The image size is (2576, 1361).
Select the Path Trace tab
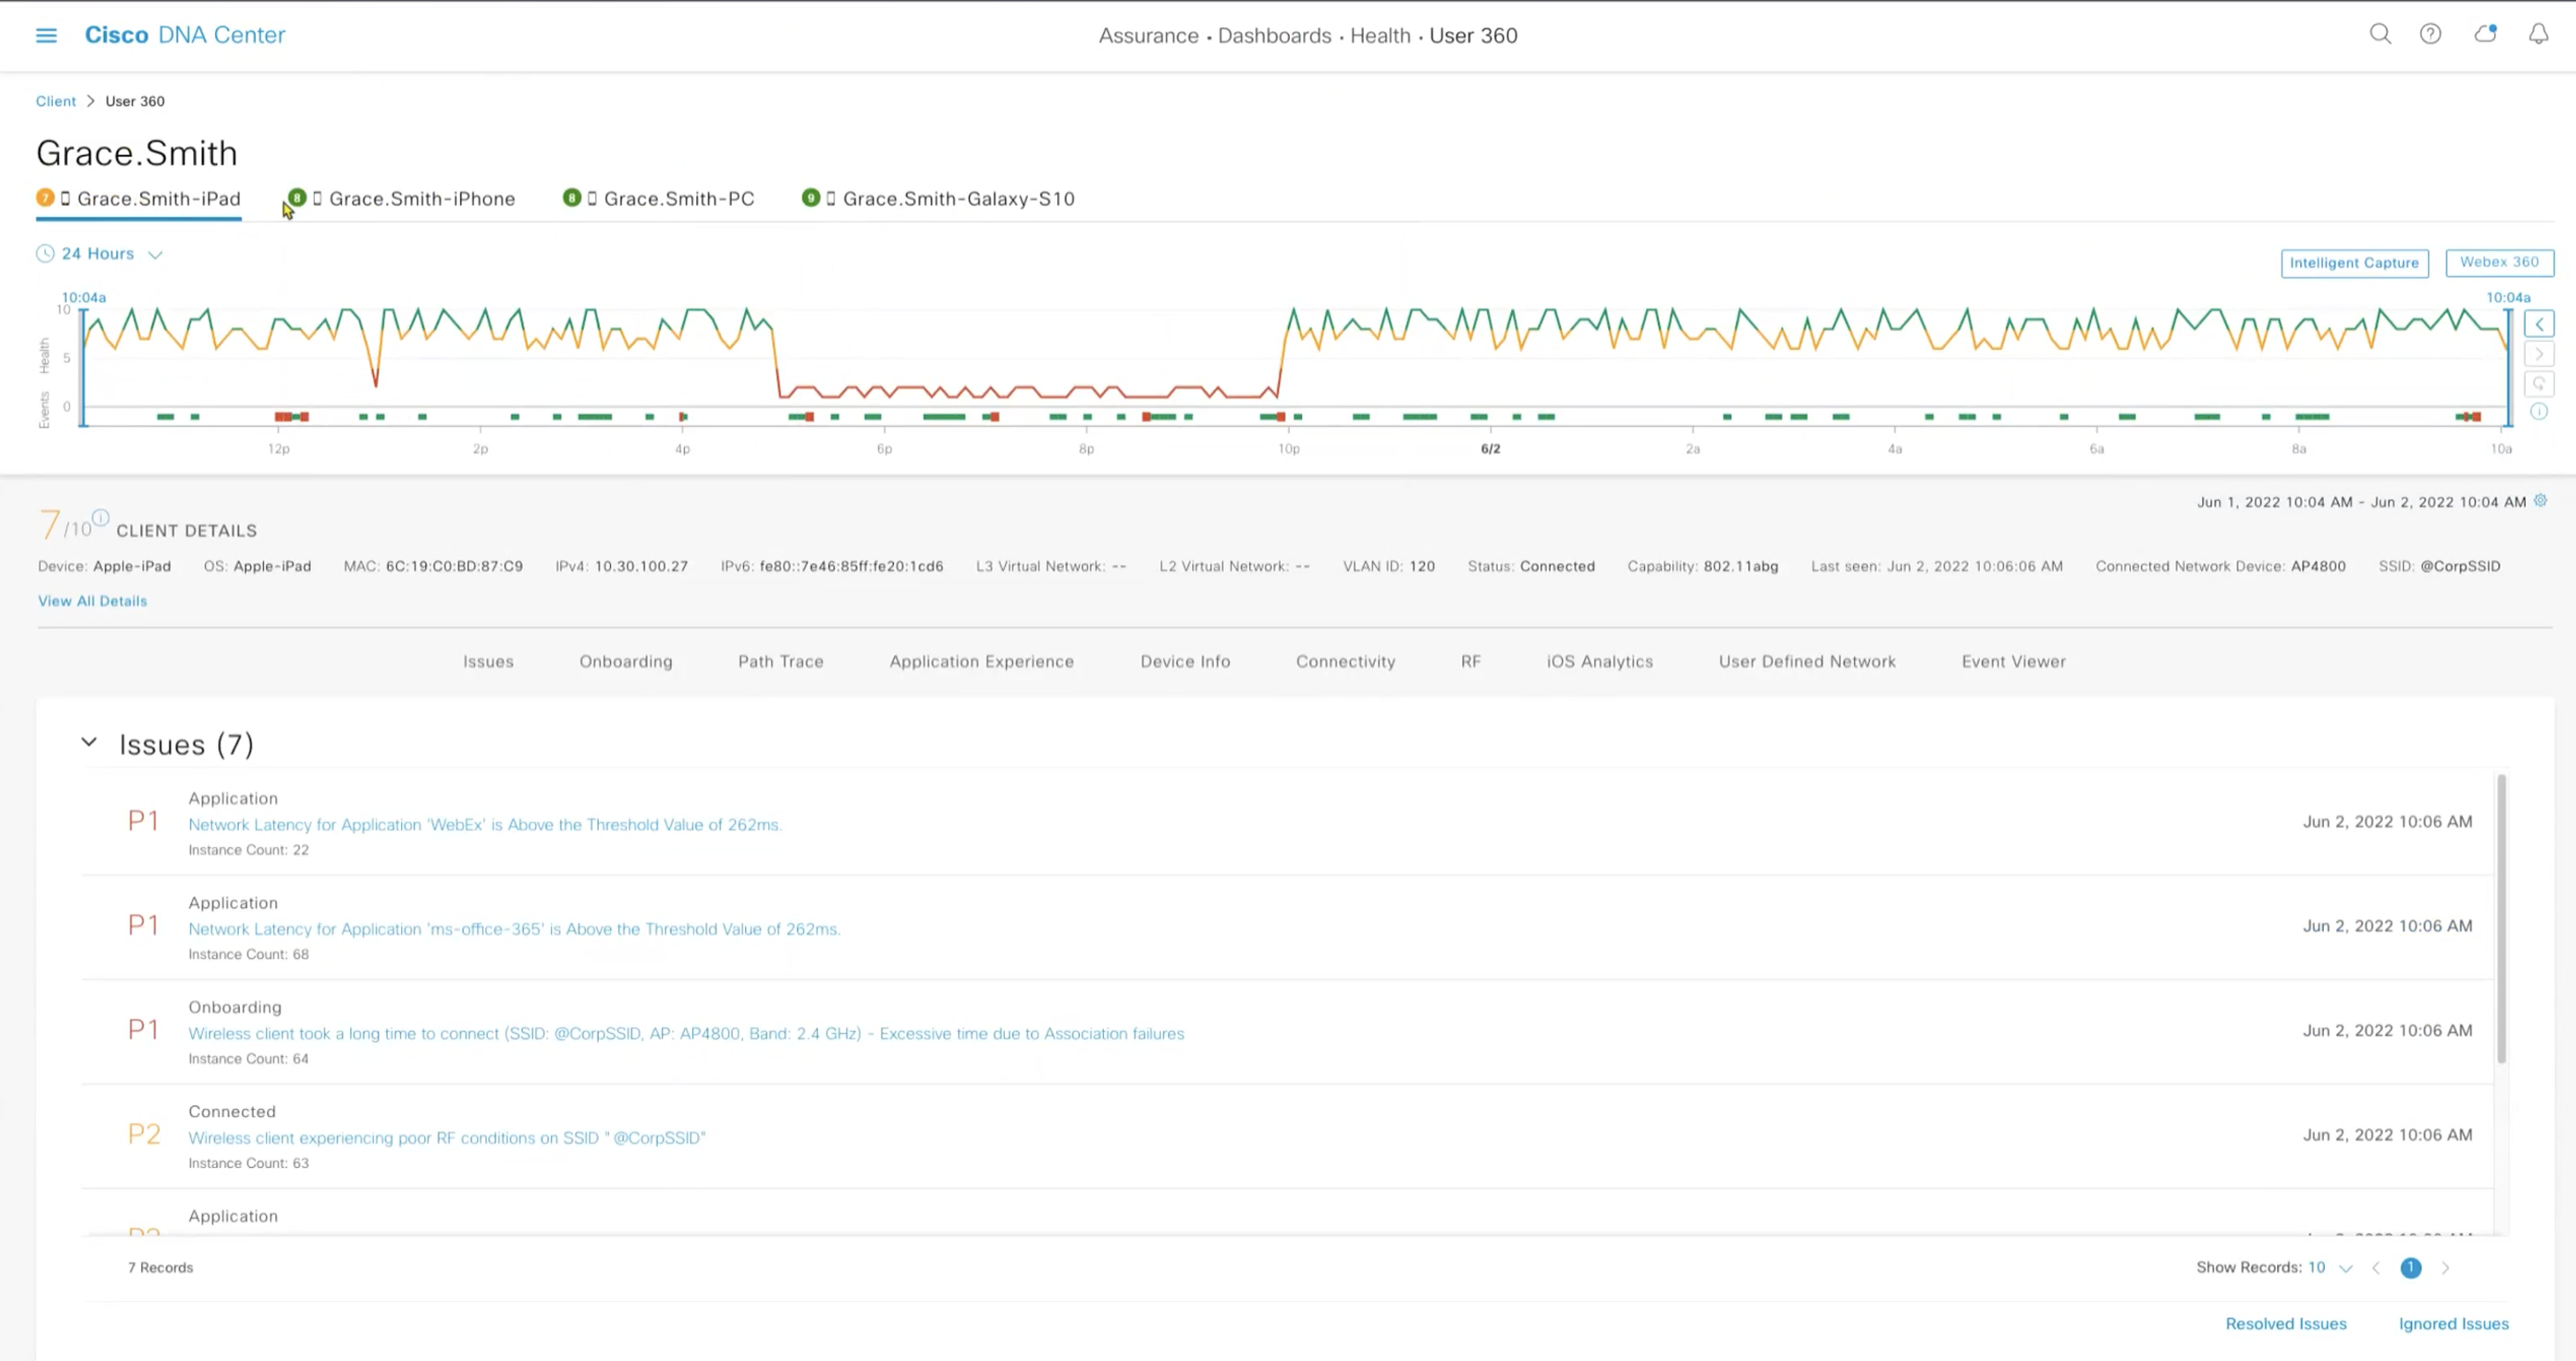click(x=780, y=662)
